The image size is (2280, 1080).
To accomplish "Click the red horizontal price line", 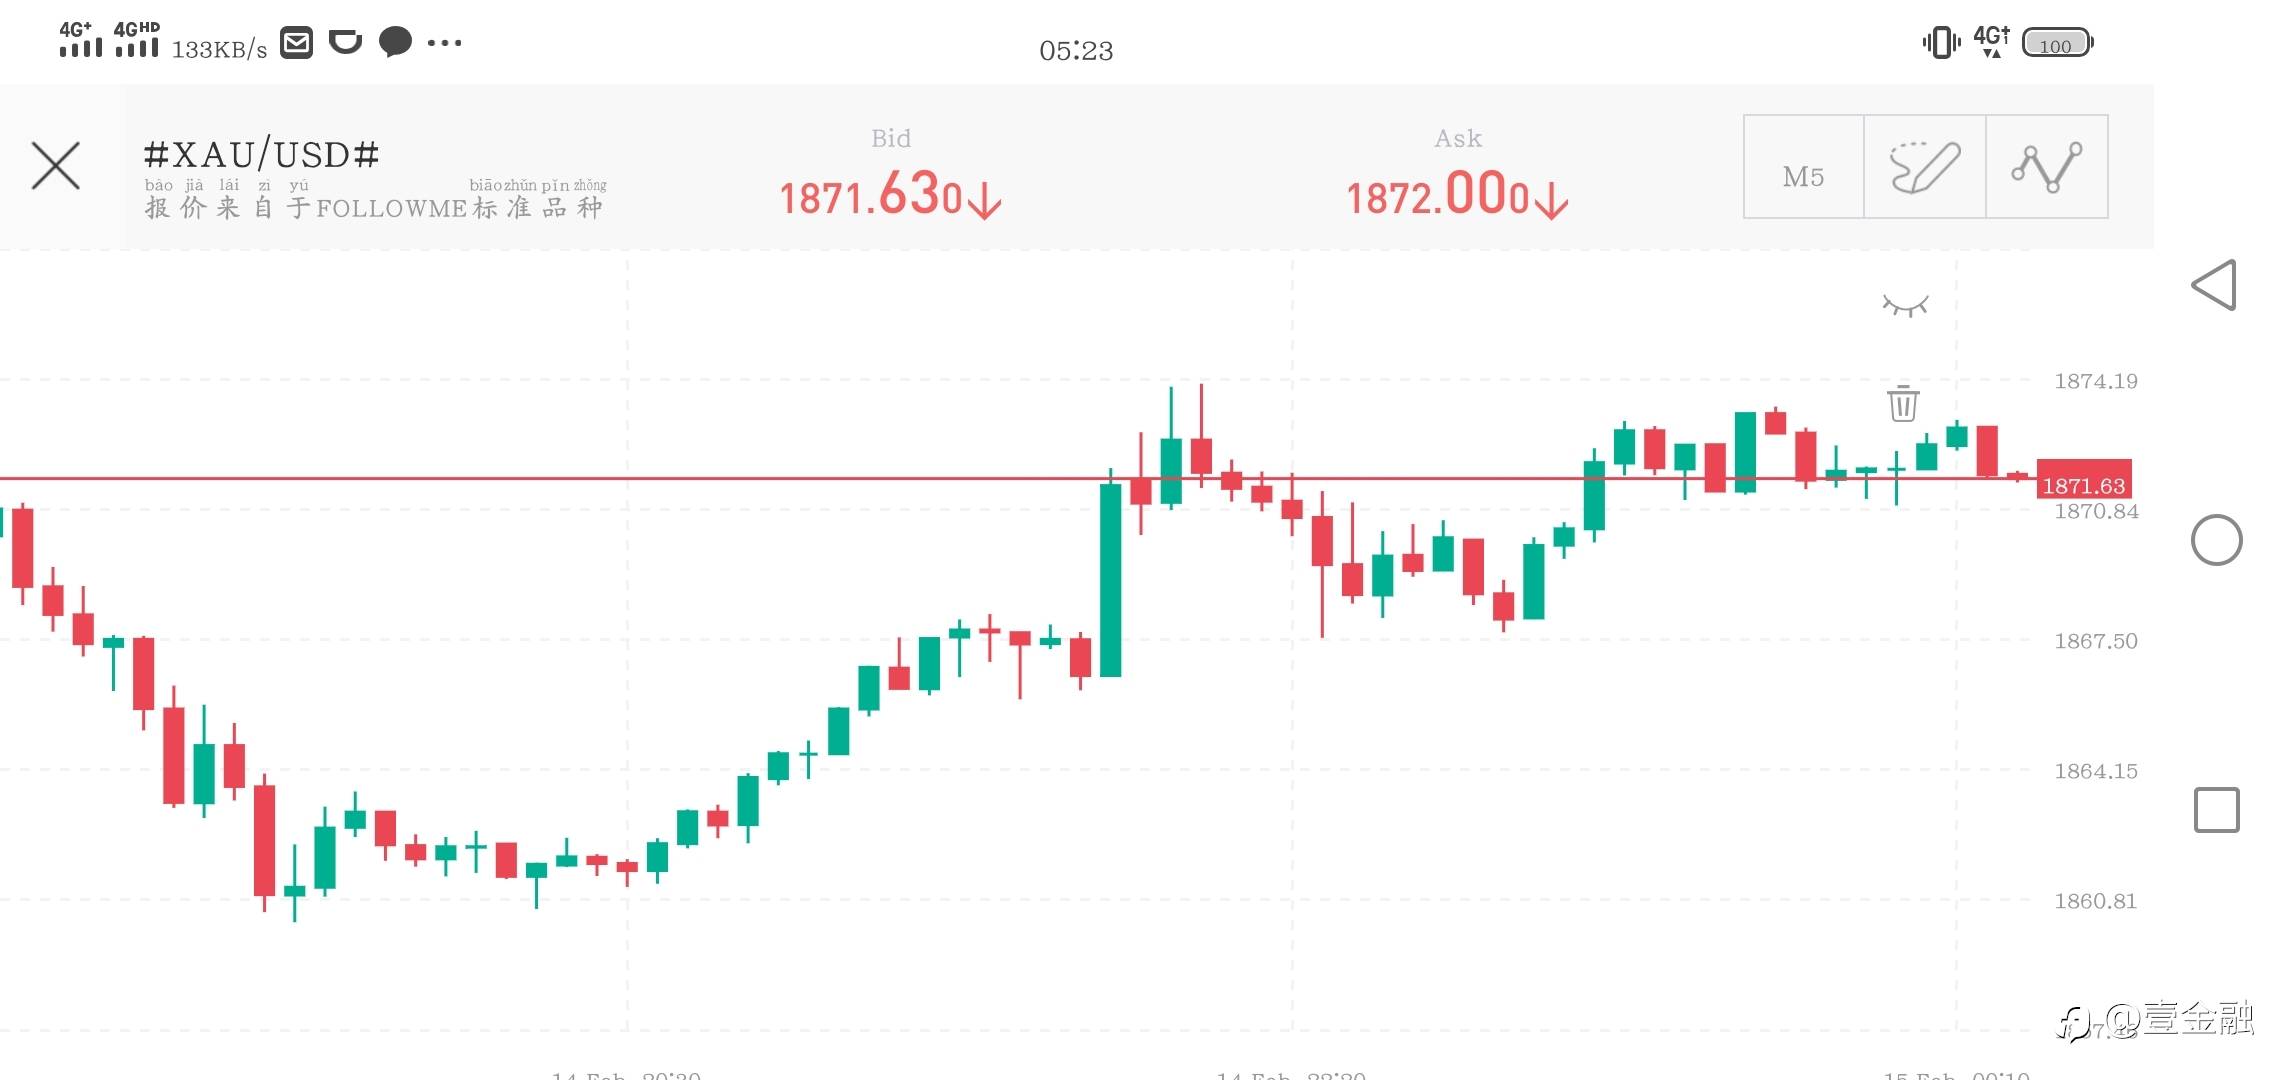I will [x=700, y=479].
